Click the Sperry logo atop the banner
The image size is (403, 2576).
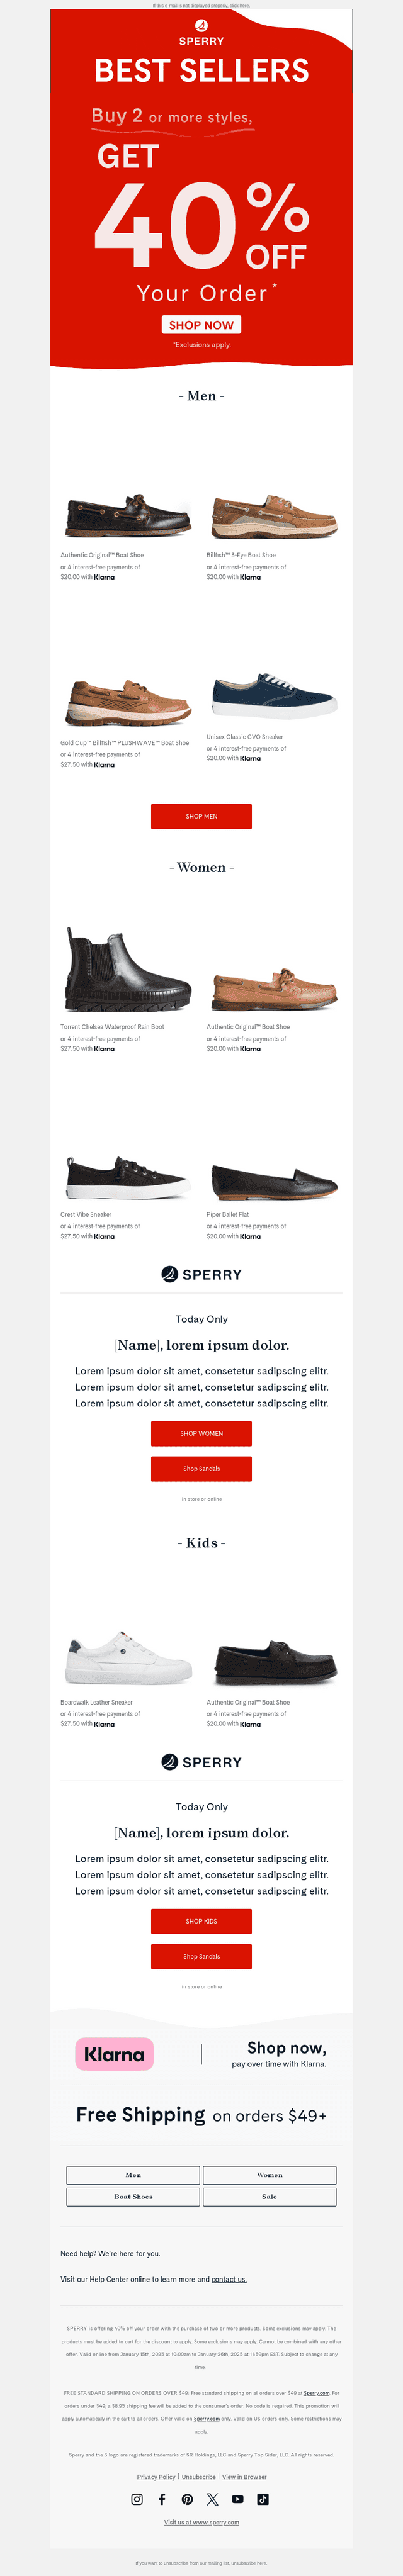tap(201, 32)
